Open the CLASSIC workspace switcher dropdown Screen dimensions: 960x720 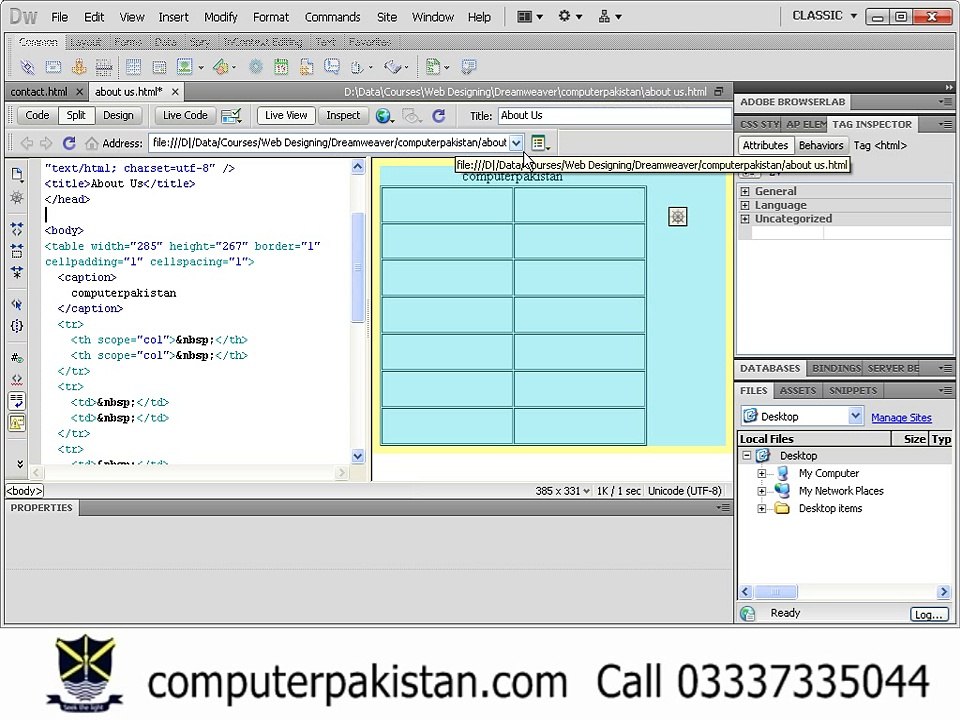(x=824, y=16)
